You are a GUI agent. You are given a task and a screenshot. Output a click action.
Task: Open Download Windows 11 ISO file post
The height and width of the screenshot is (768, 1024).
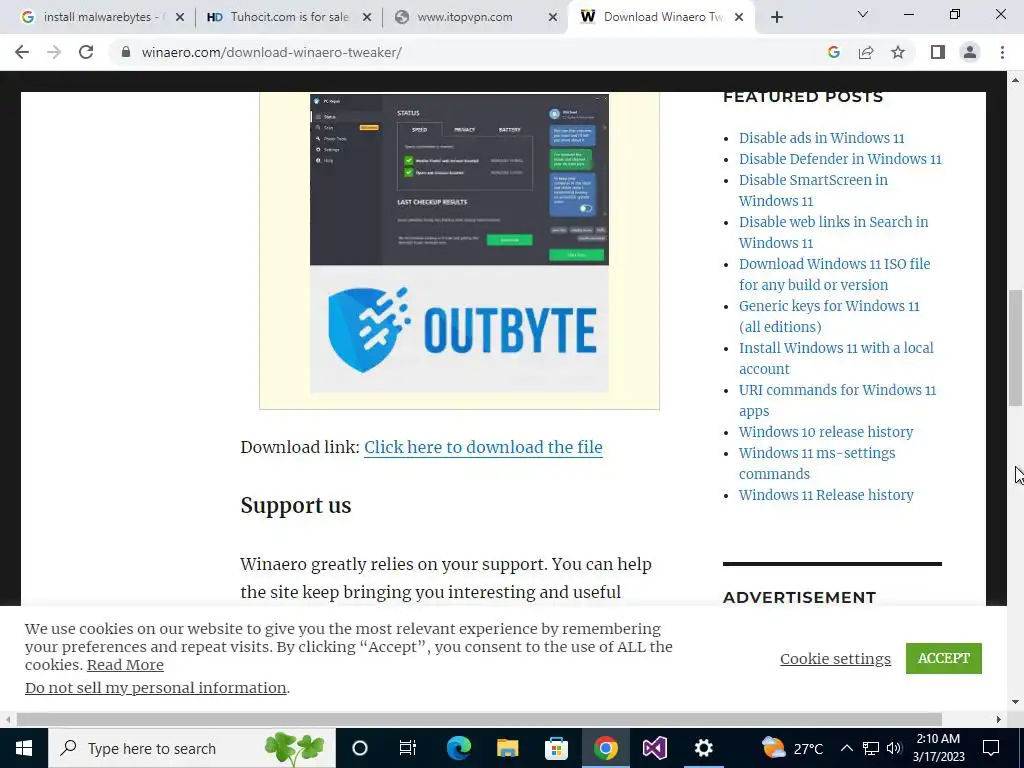[x=835, y=274]
